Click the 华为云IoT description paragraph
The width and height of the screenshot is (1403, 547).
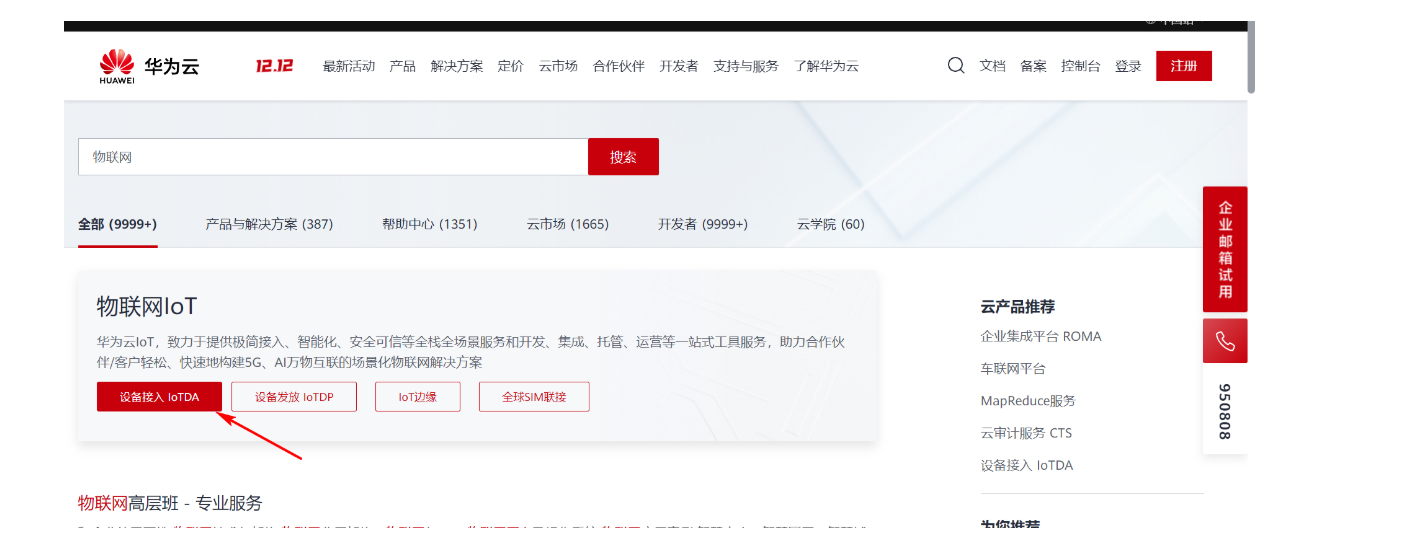[471, 352]
